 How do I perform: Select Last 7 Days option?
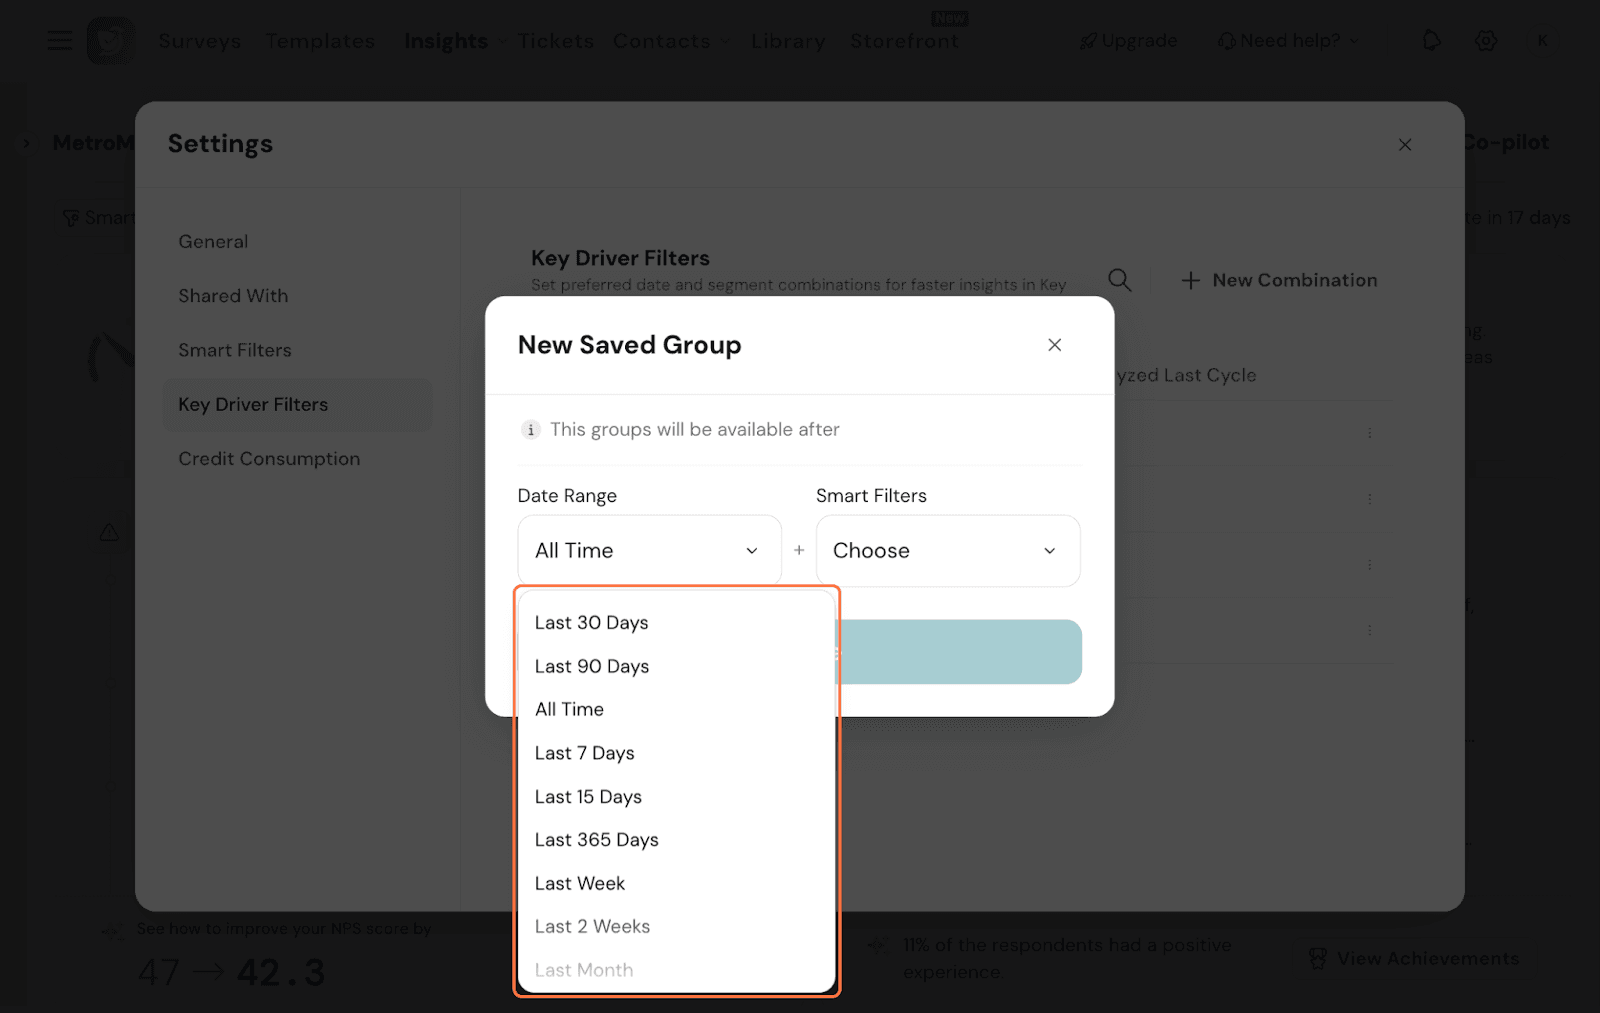pos(584,753)
